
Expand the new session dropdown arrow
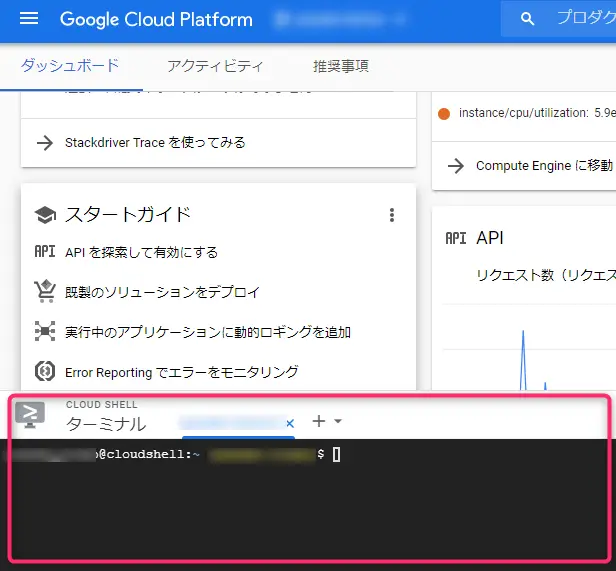pos(338,421)
